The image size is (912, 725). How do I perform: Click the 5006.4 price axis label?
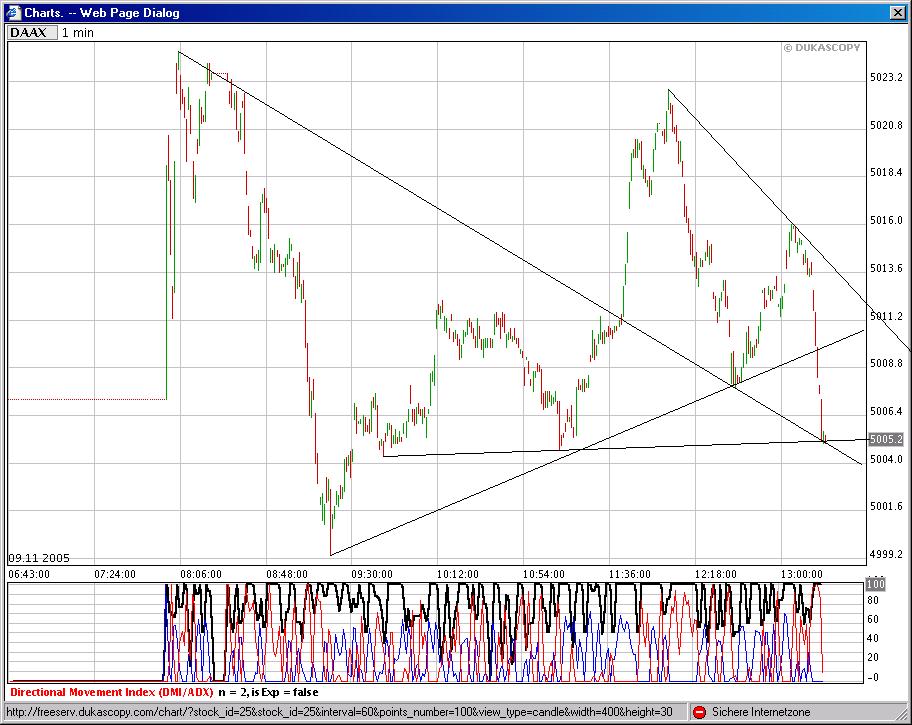click(886, 411)
